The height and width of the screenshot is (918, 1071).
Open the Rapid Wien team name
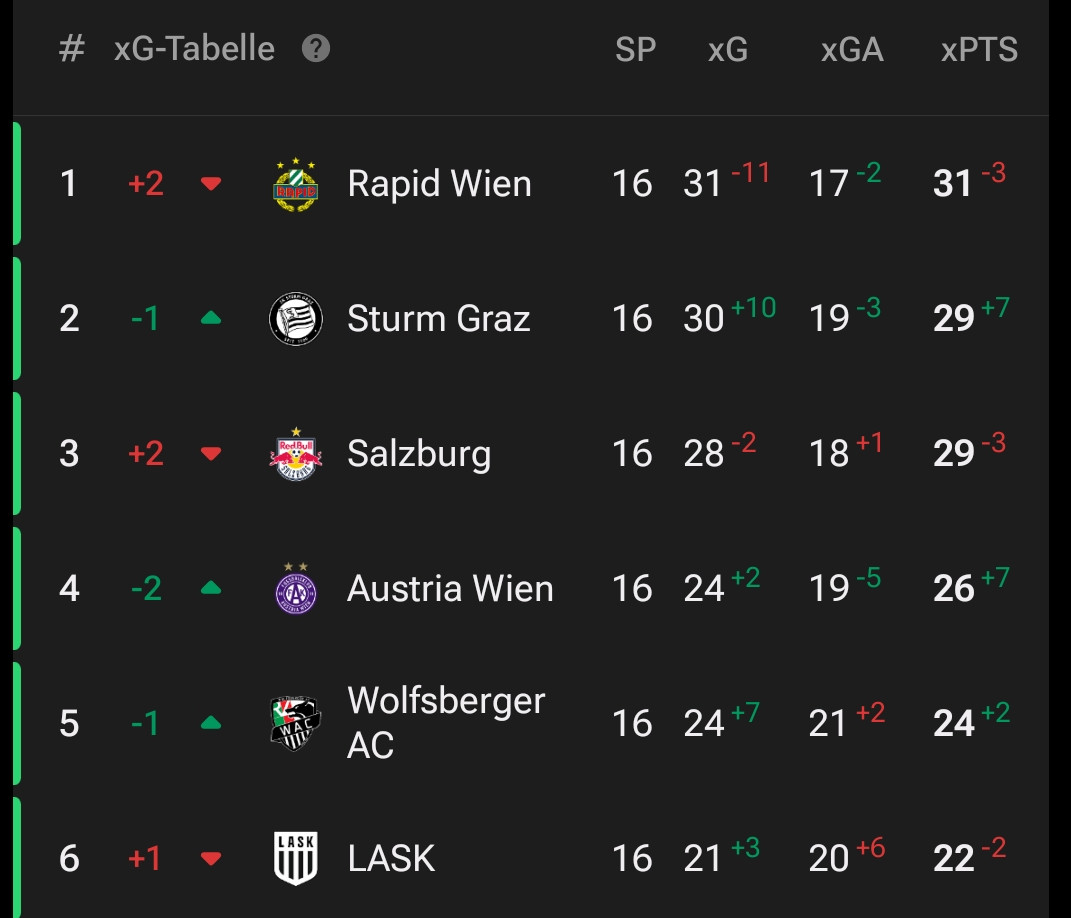tap(439, 184)
